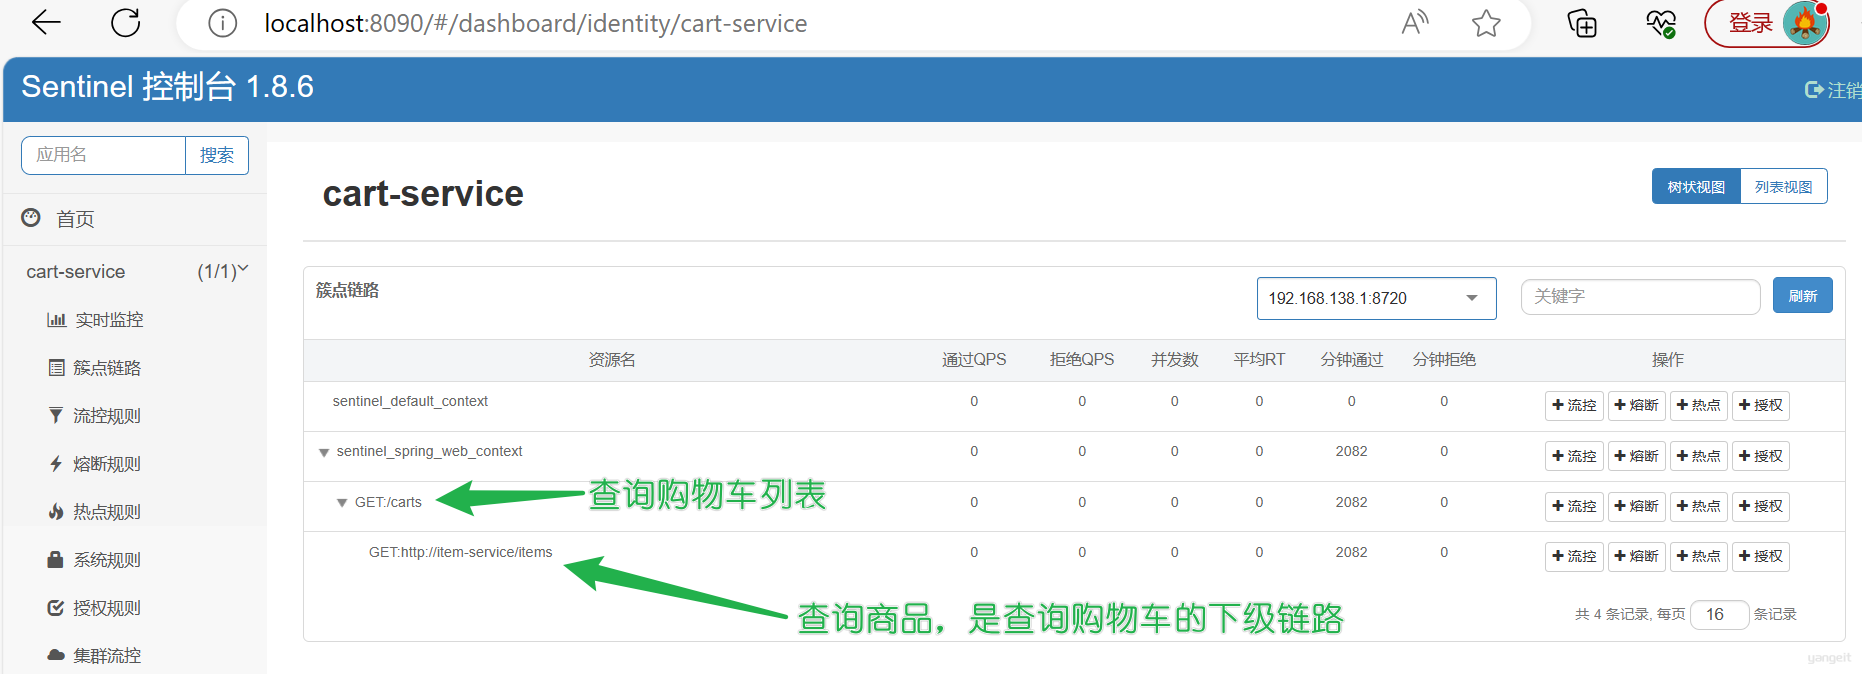Viewport: 1862px width, 674px height.
Task: Click Sentinel 控制台 1.8.6 title
Action: point(168,87)
